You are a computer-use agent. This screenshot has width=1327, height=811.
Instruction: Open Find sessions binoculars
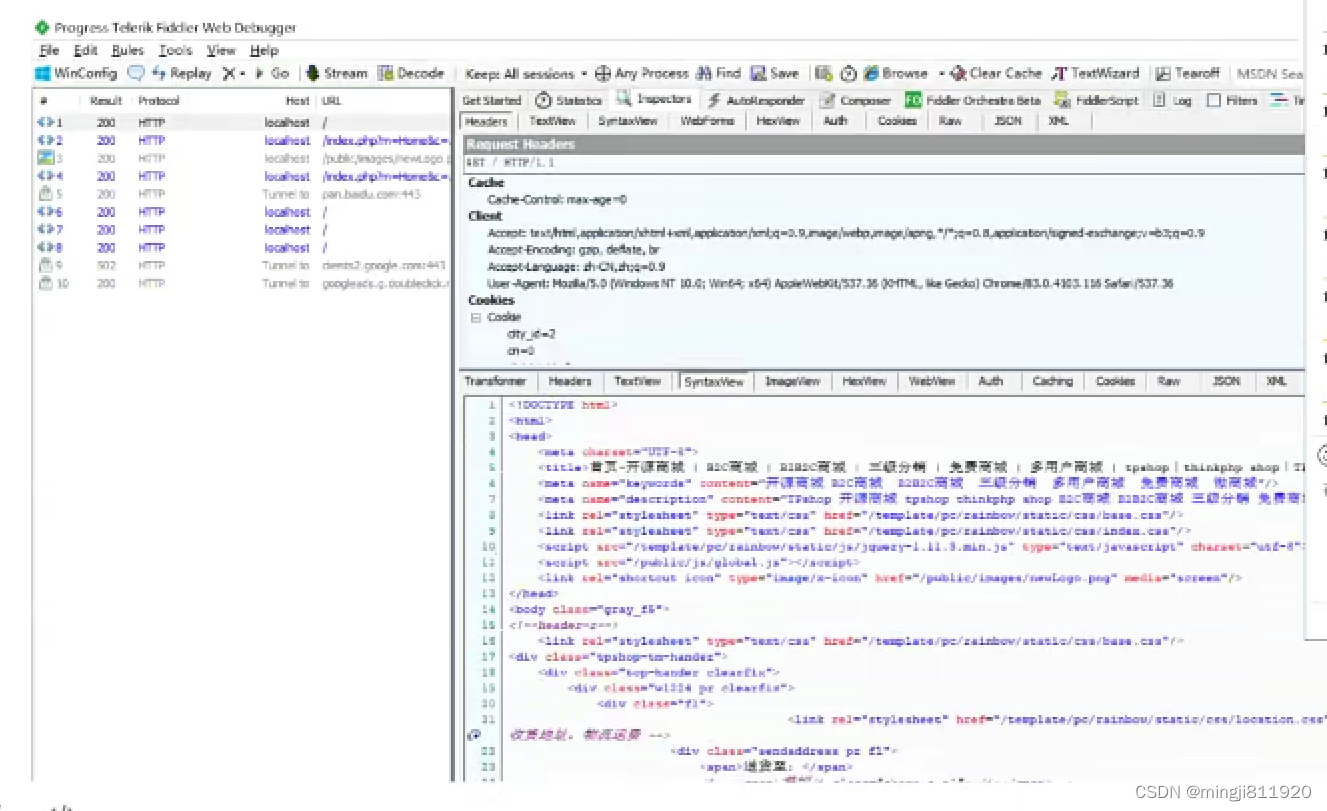point(719,73)
